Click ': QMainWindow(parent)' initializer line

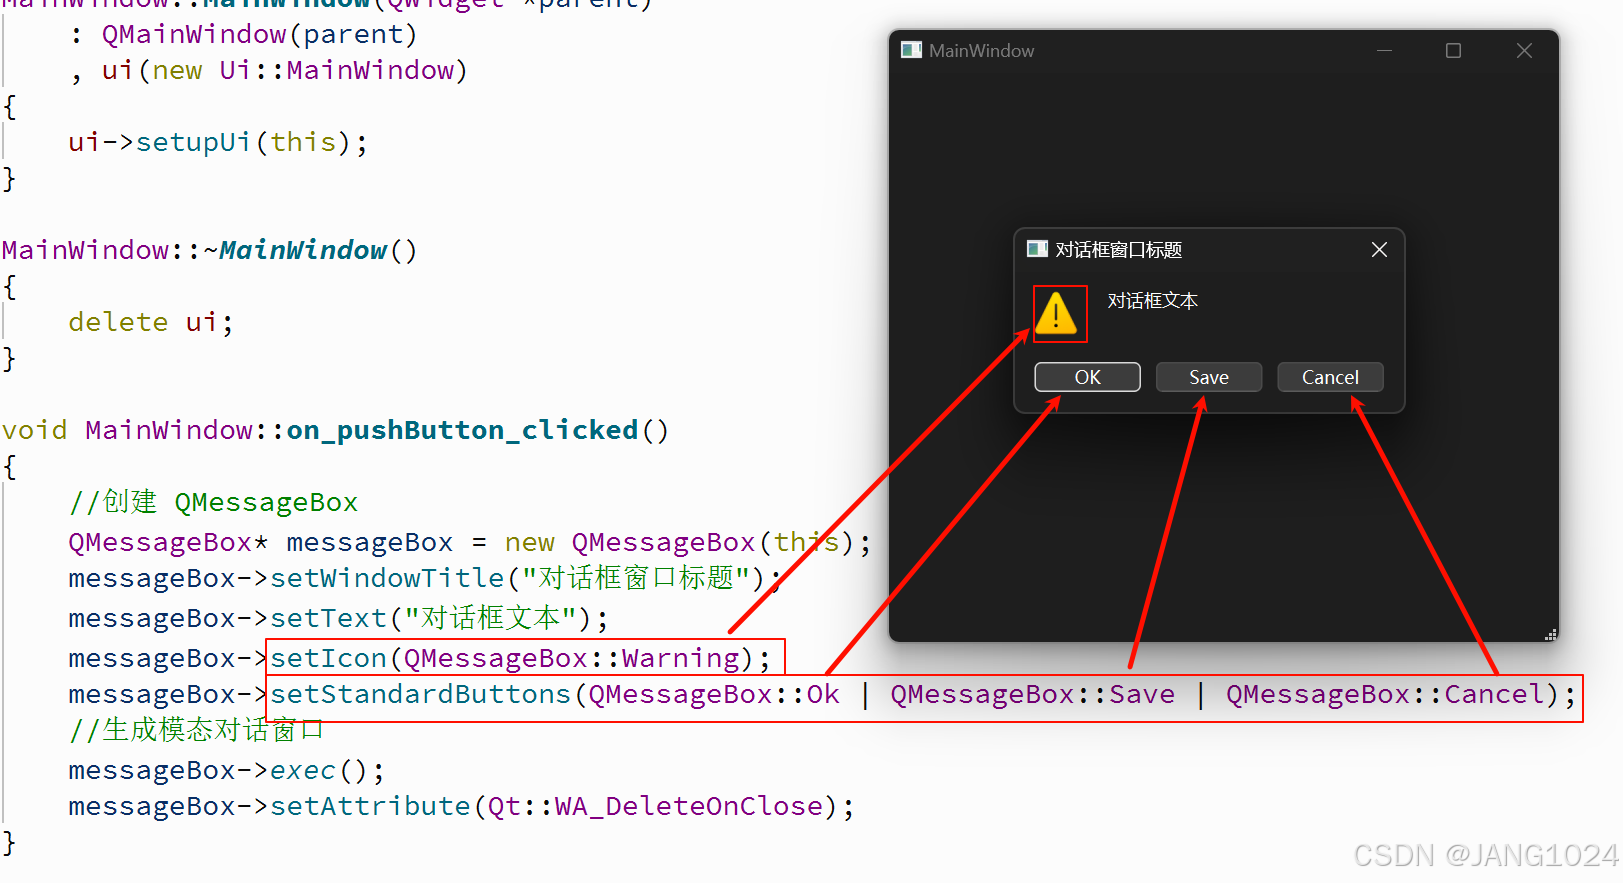point(243,34)
